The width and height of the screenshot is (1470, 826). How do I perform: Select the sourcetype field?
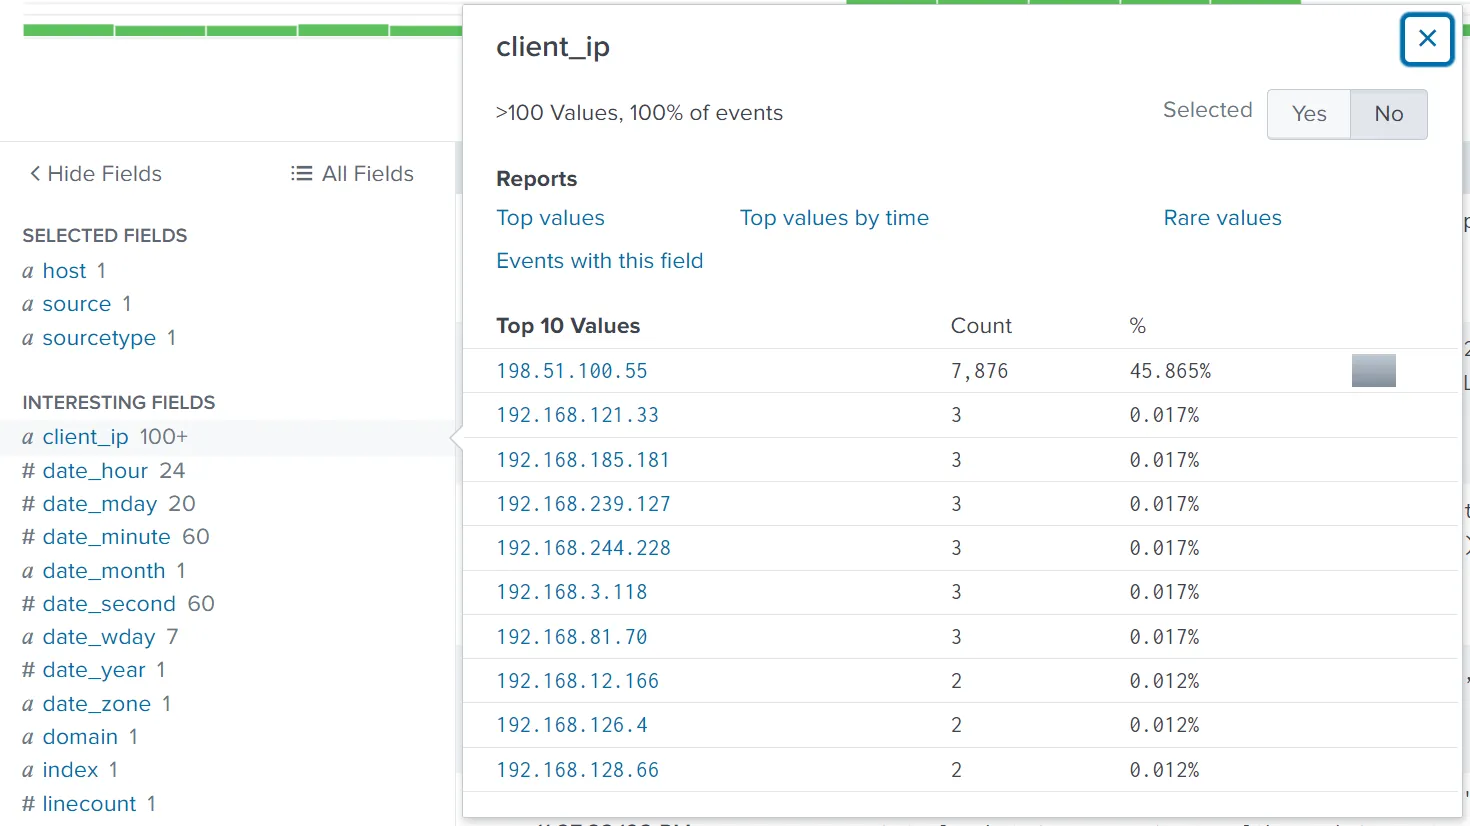(99, 338)
